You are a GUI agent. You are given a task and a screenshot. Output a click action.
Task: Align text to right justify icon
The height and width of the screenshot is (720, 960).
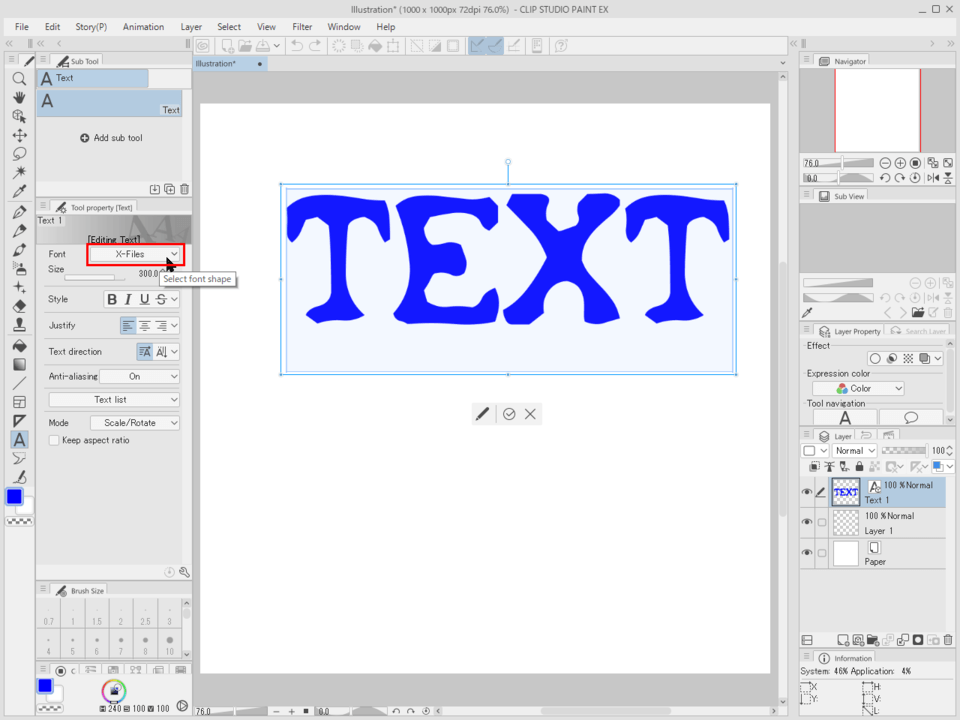coord(161,326)
